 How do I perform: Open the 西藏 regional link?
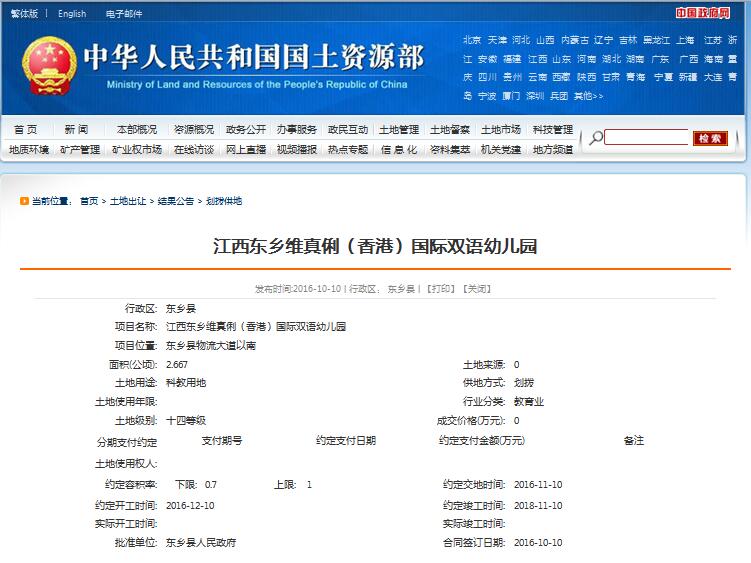[561, 77]
